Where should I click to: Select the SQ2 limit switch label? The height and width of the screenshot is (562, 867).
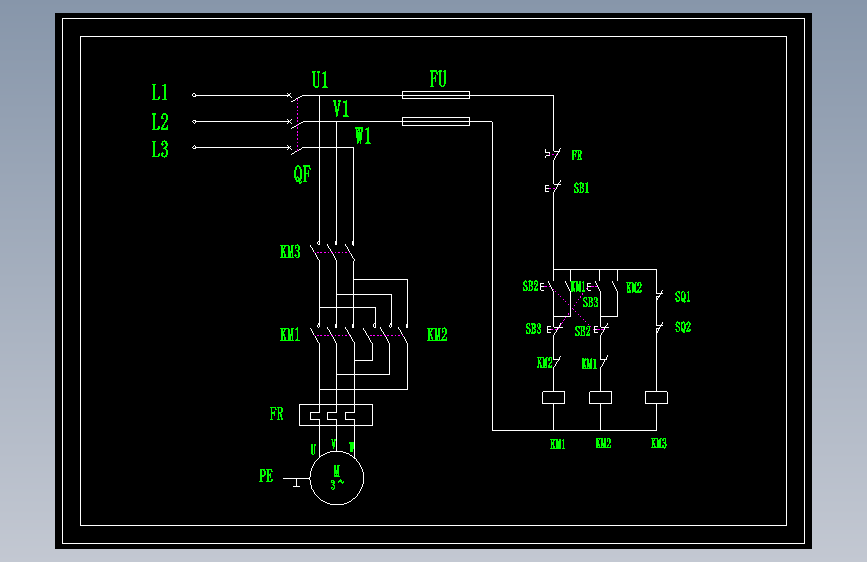pyautogui.click(x=683, y=327)
